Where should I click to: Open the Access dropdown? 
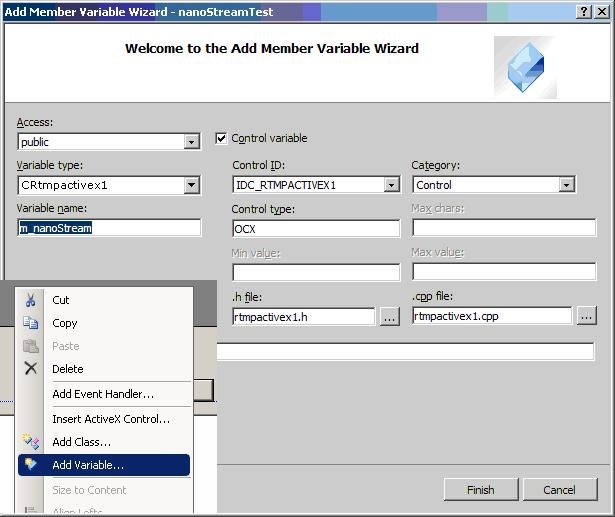click(x=192, y=142)
